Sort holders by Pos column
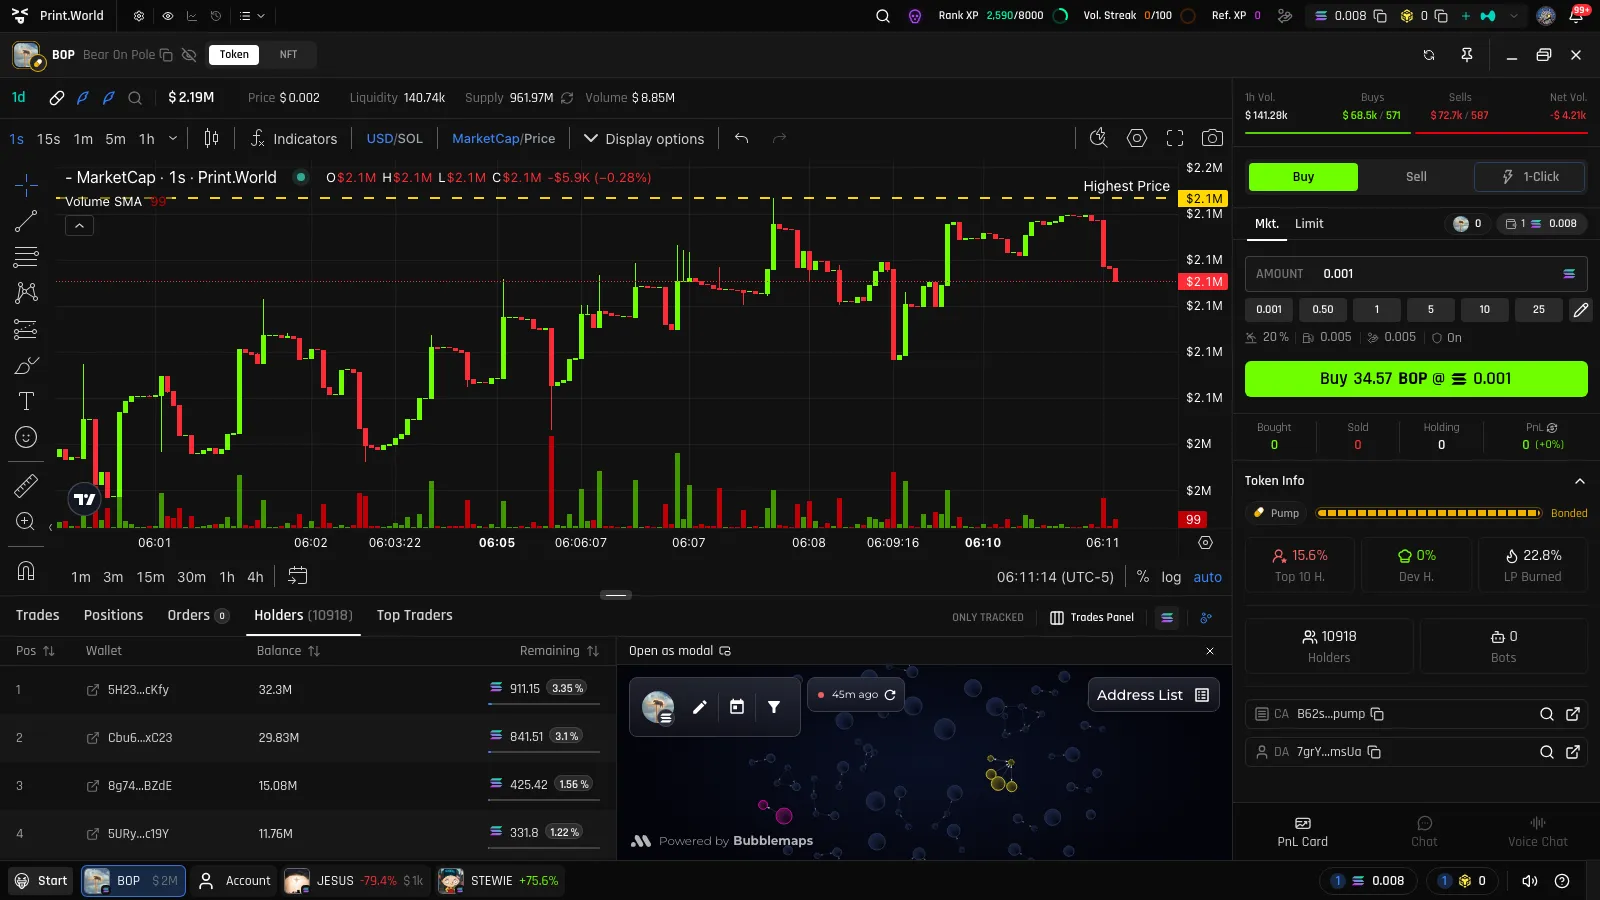 (x=35, y=651)
